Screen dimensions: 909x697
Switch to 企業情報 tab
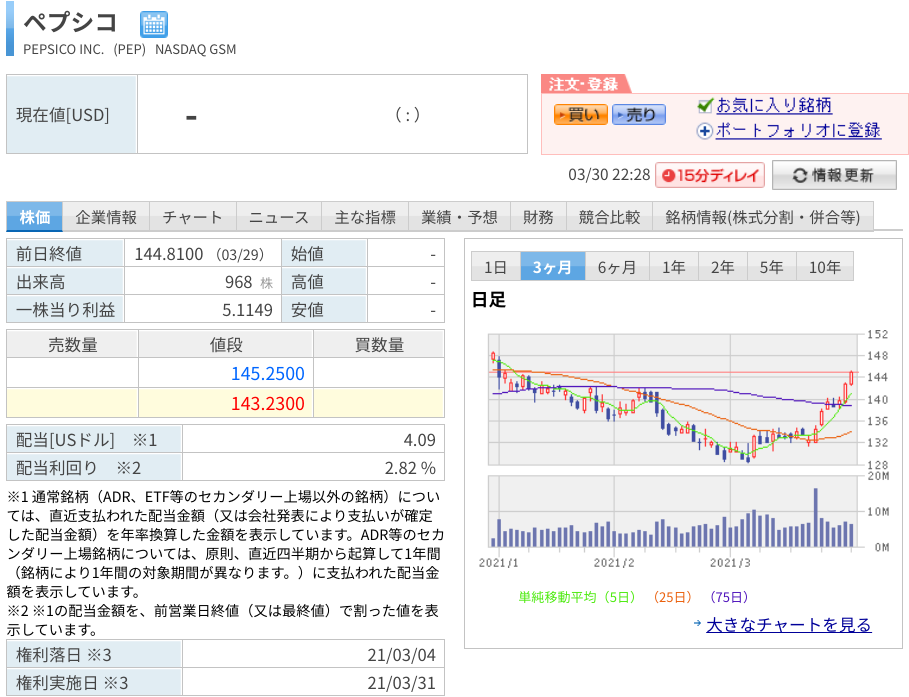(106, 217)
